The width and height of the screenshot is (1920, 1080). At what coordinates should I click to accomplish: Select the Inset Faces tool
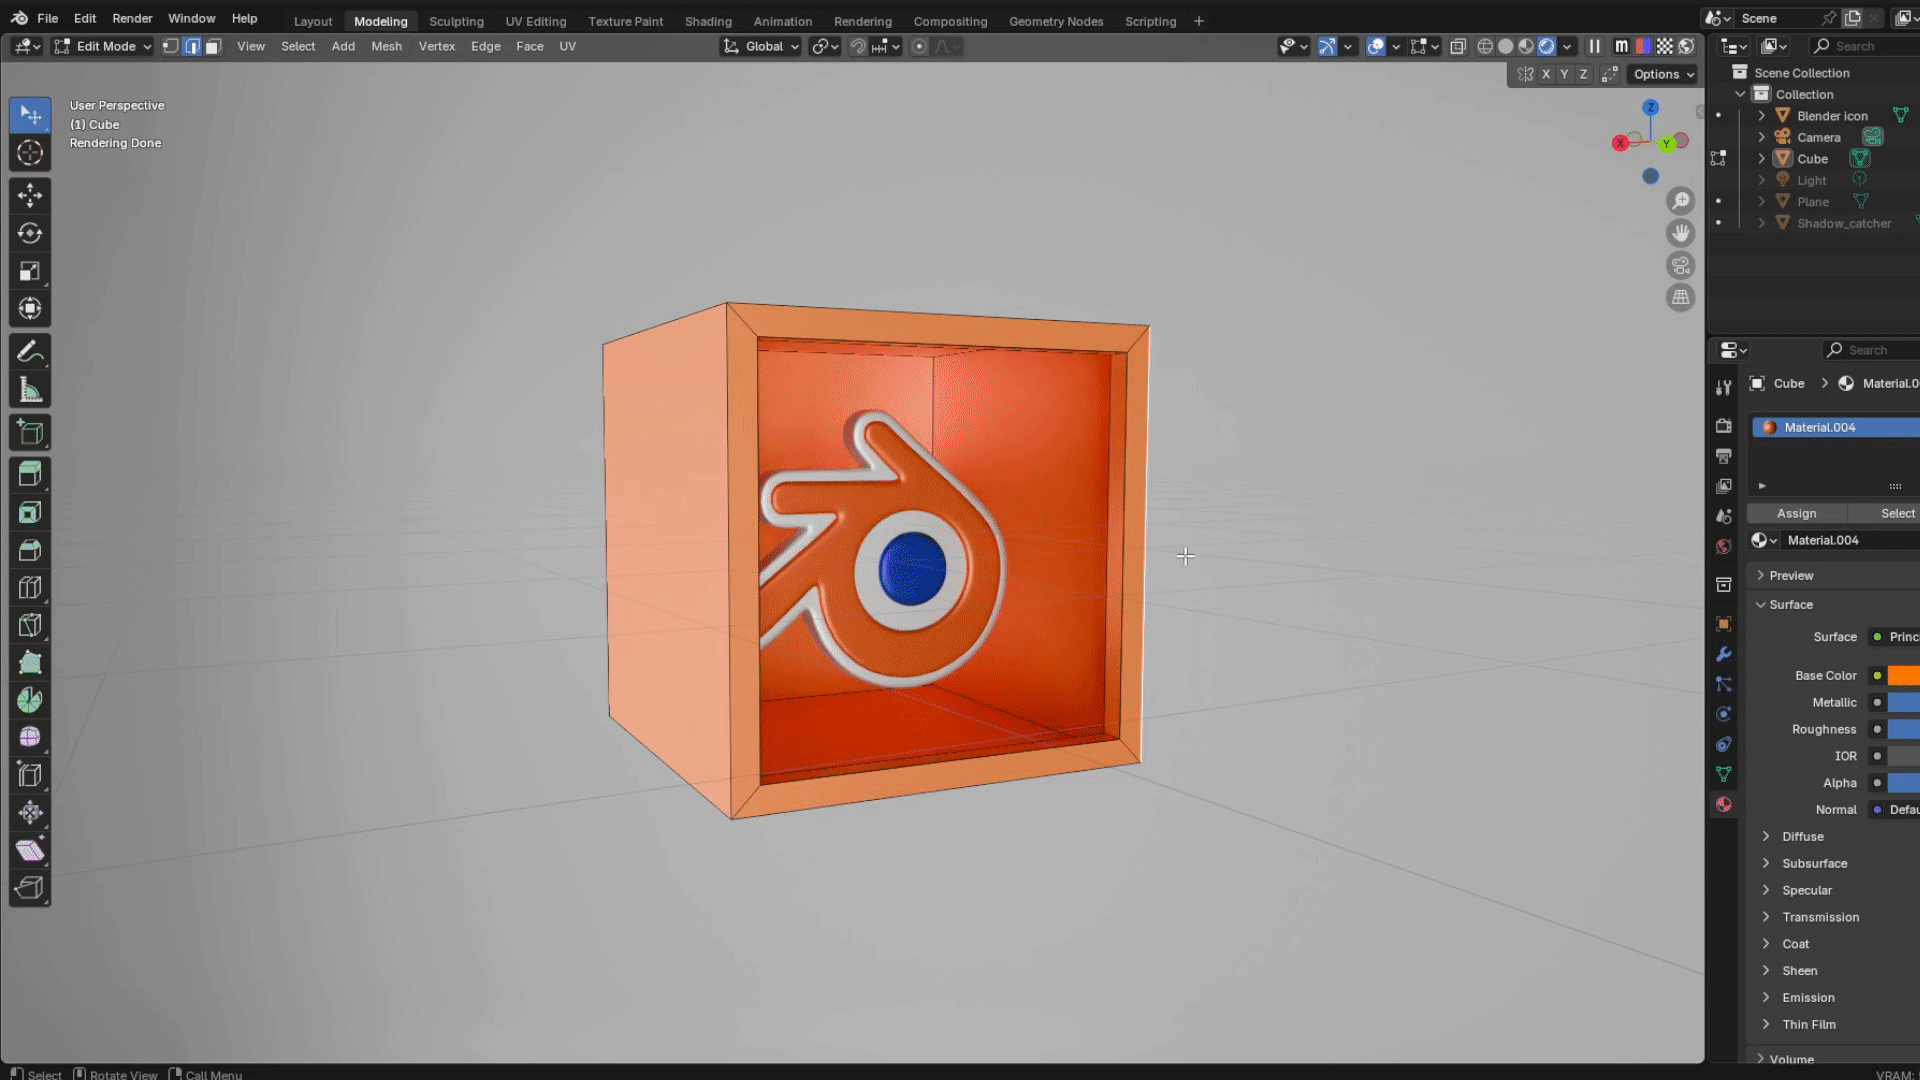(x=30, y=512)
